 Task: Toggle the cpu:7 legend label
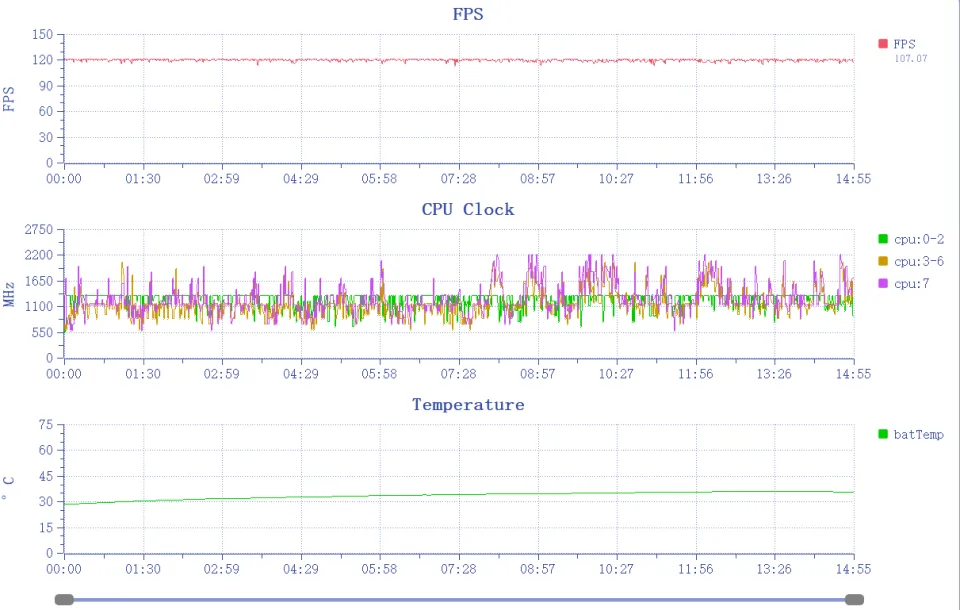(x=911, y=284)
